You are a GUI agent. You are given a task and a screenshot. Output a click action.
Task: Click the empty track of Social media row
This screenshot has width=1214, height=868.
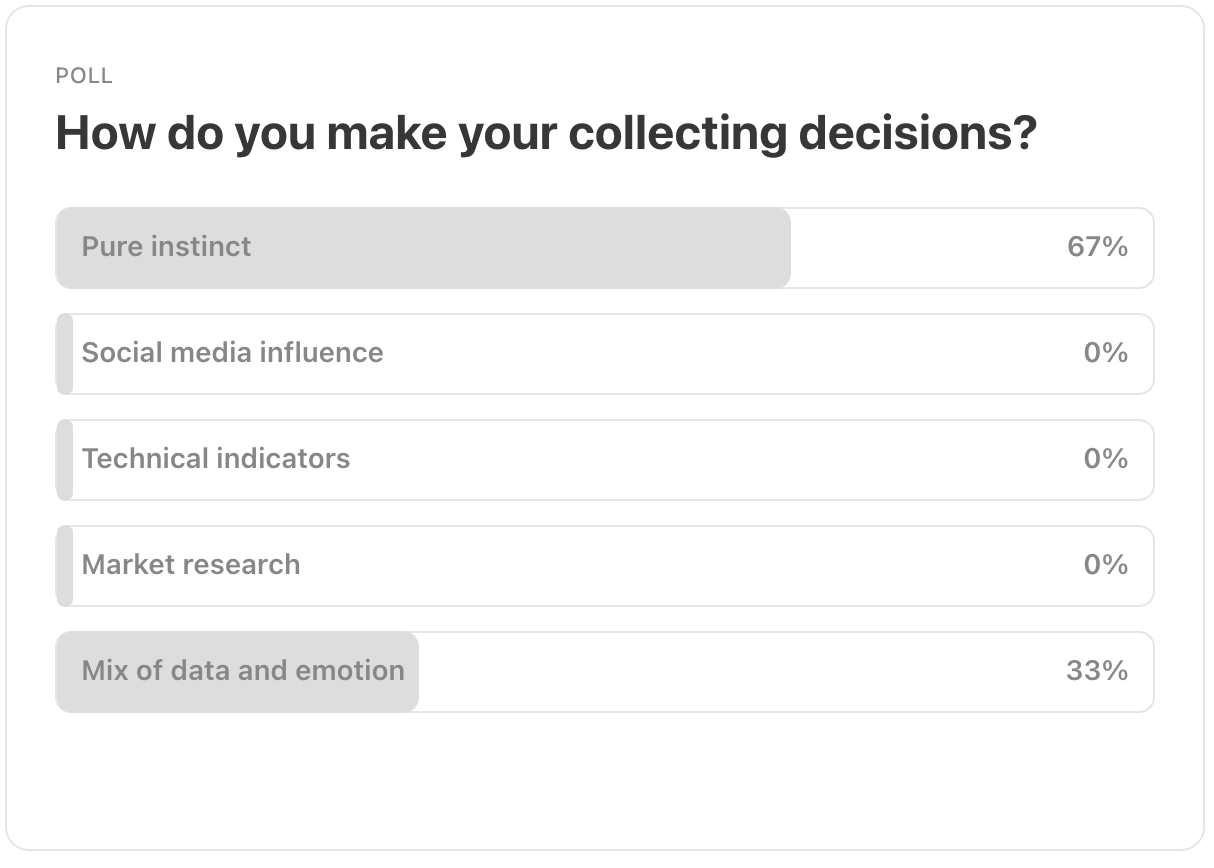[x=700, y=354]
